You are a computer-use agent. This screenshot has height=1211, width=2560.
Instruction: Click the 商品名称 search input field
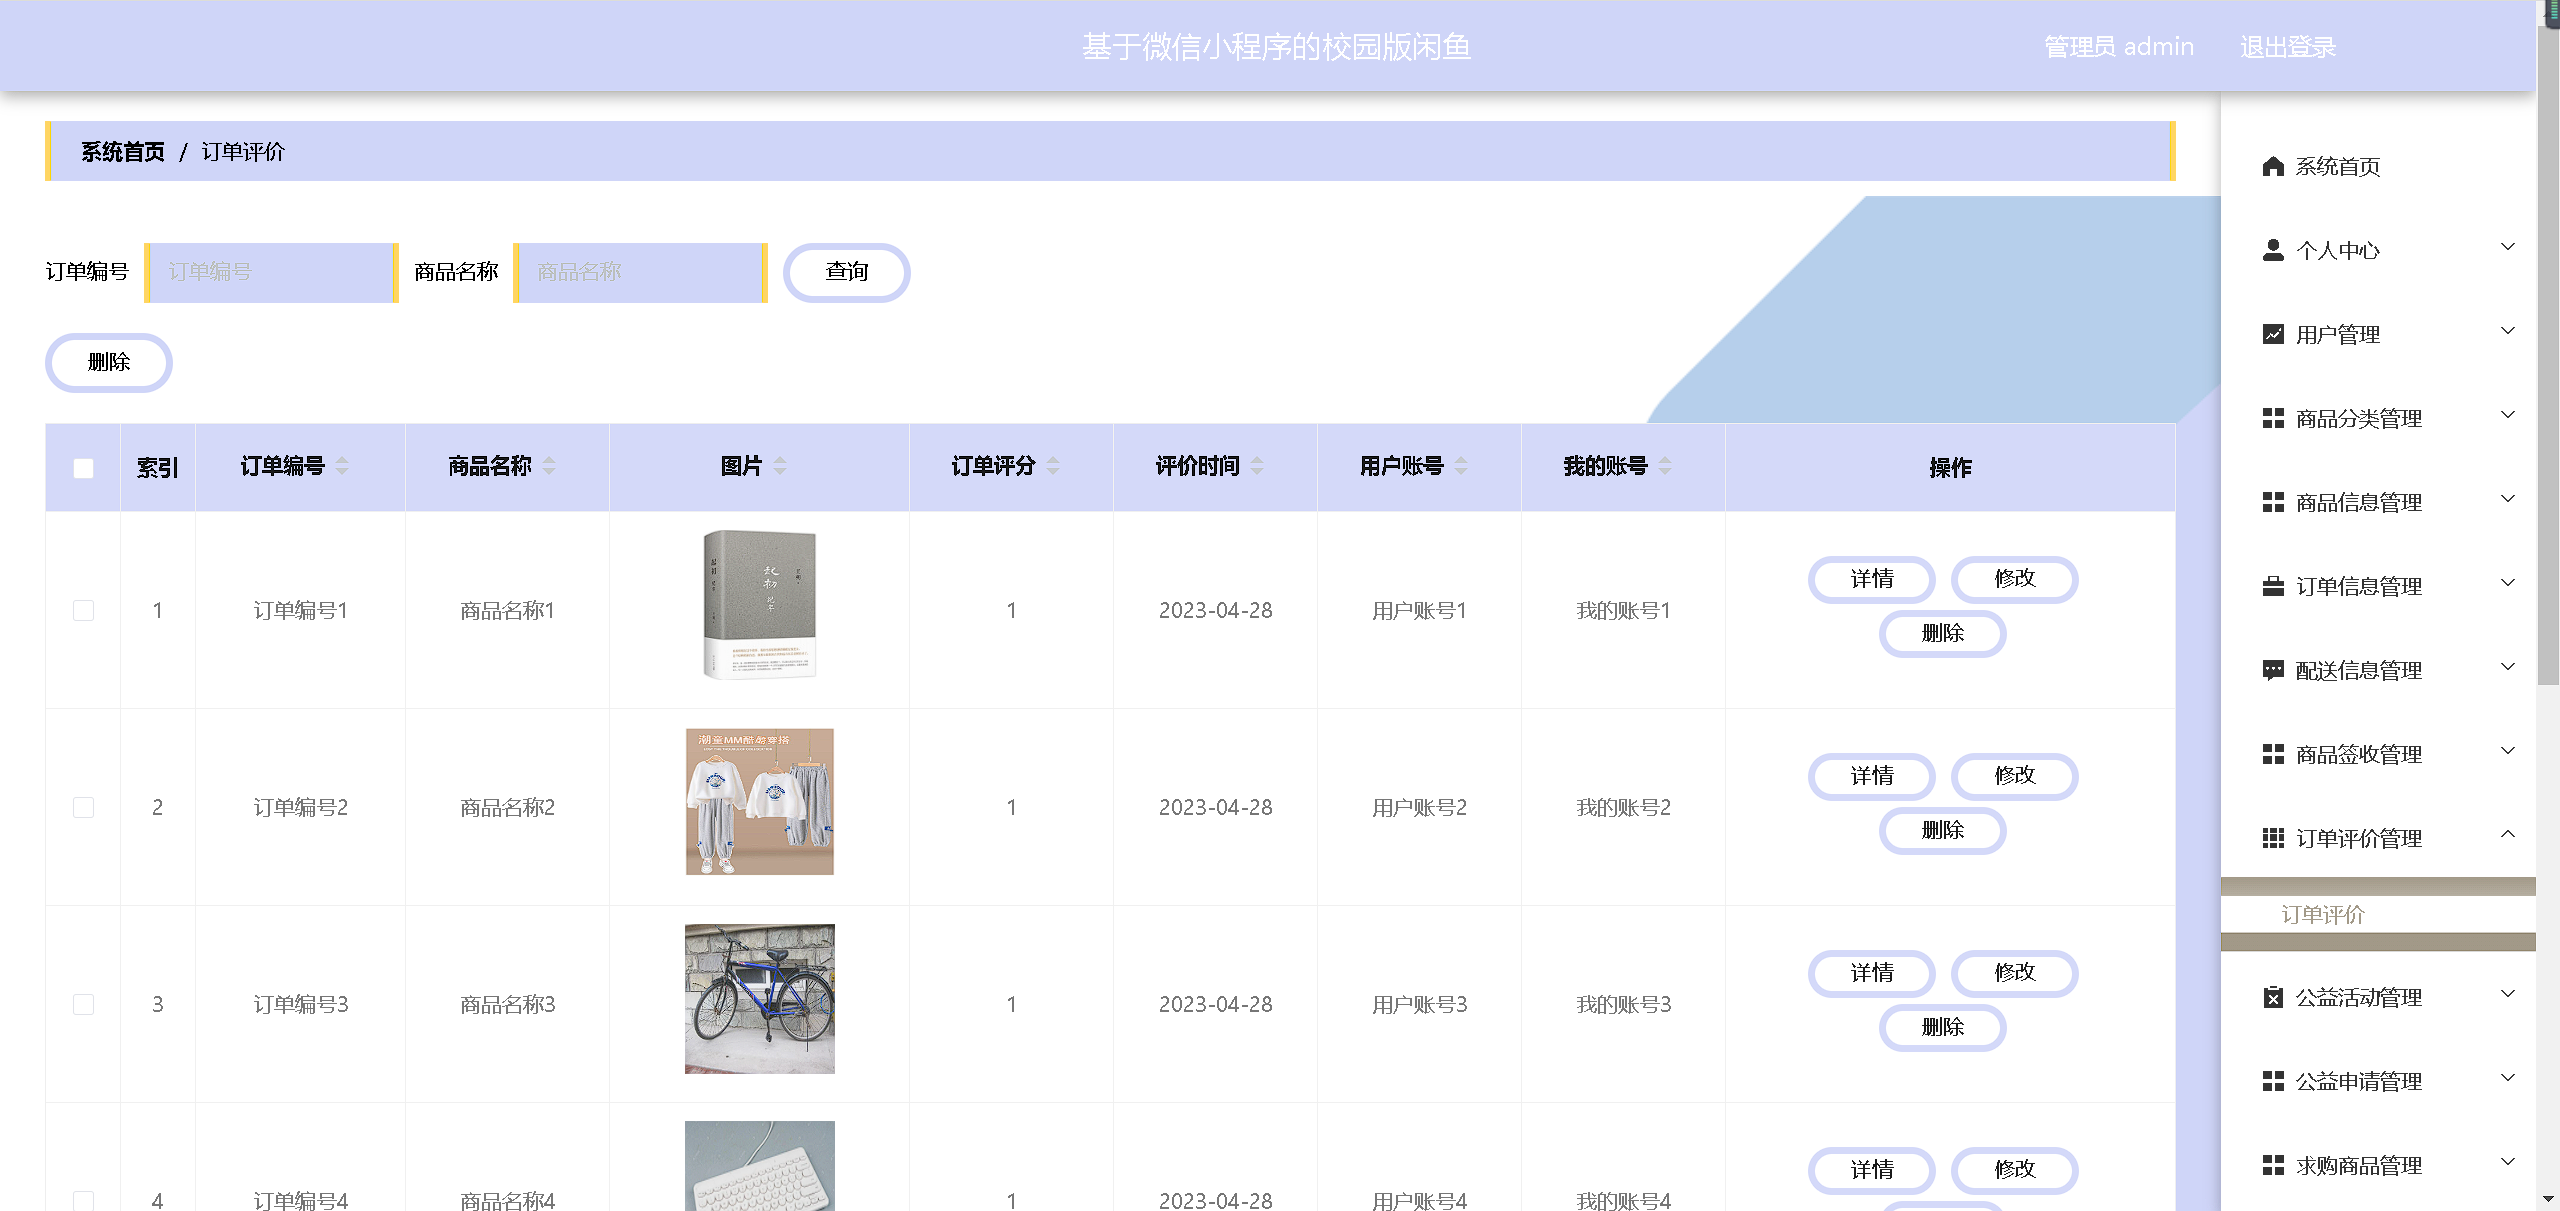point(640,272)
